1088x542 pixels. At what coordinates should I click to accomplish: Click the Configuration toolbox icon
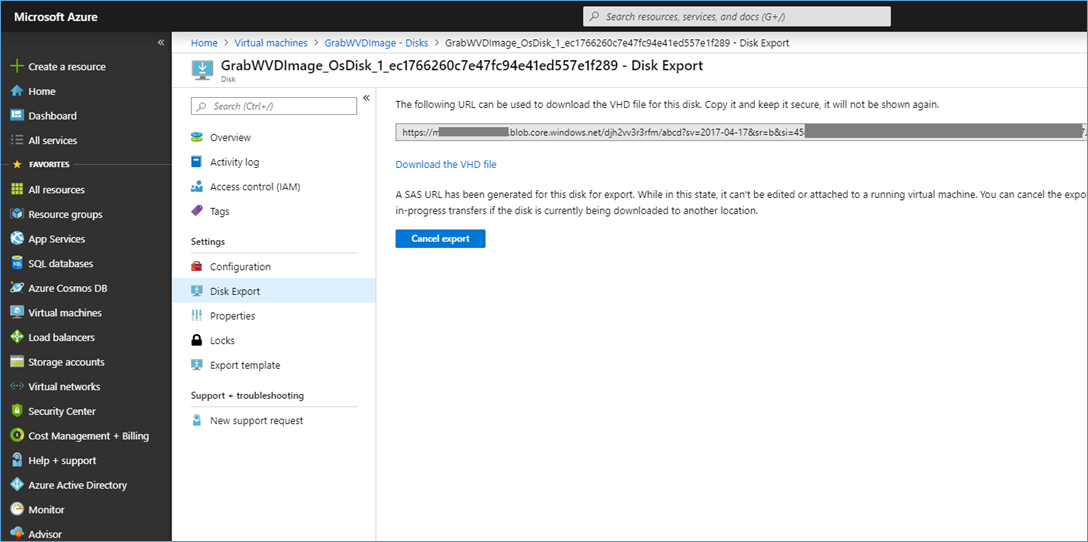[x=197, y=266]
